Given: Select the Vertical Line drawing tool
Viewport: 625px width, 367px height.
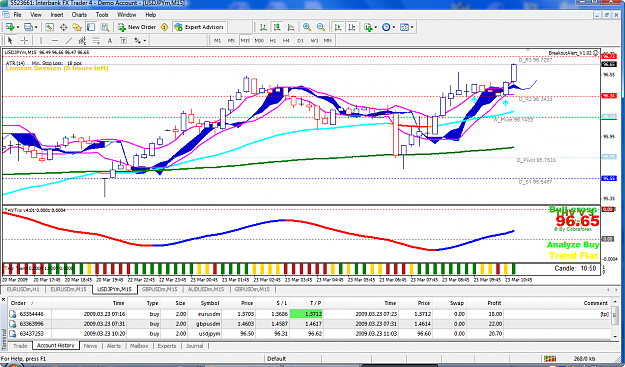Looking at the screenshot, I should [41, 40].
